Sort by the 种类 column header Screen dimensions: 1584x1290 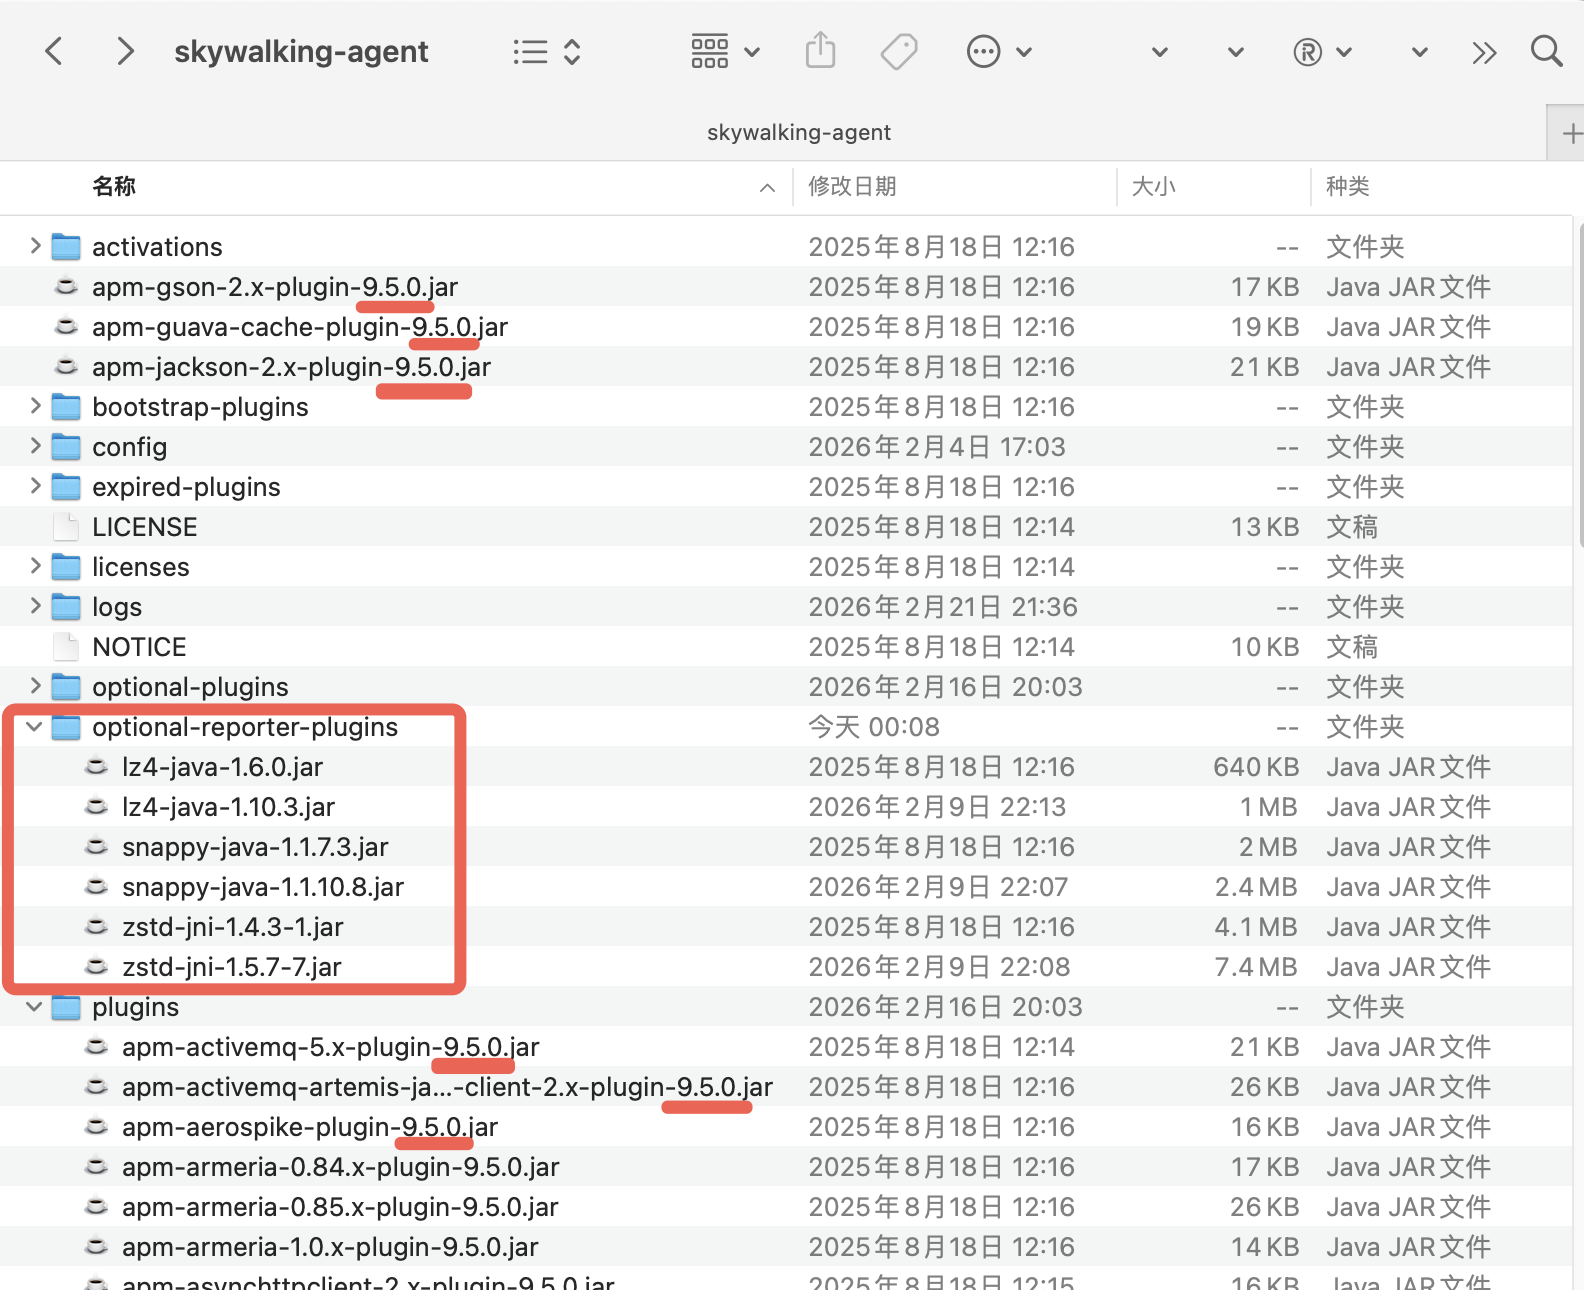click(1347, 186)
